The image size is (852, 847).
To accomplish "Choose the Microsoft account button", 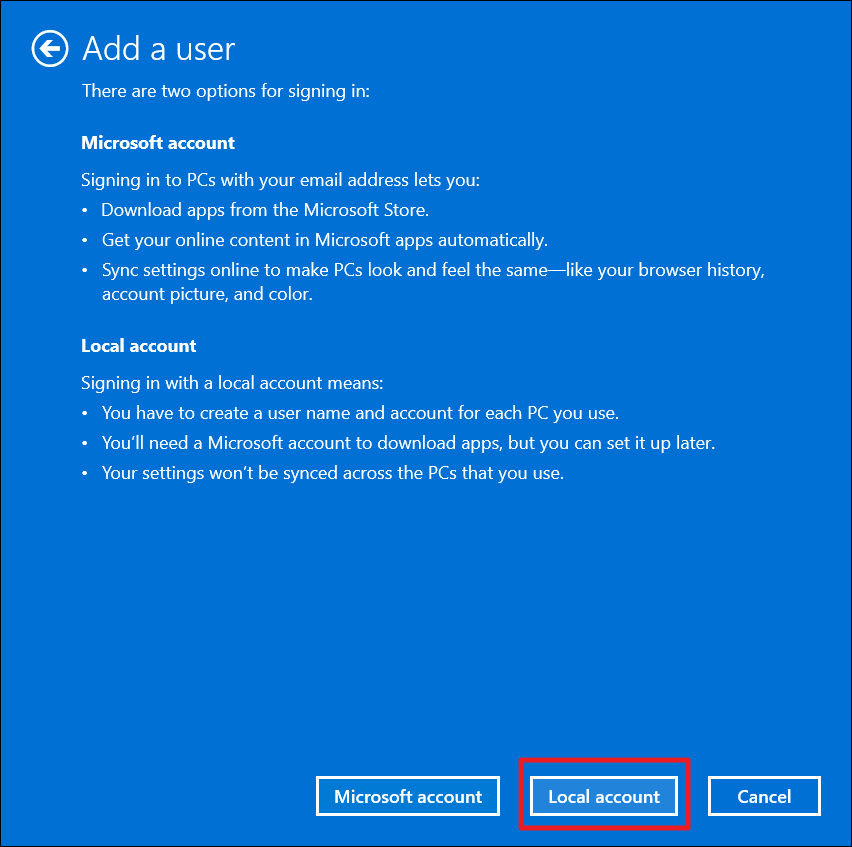I will (408, 796).
